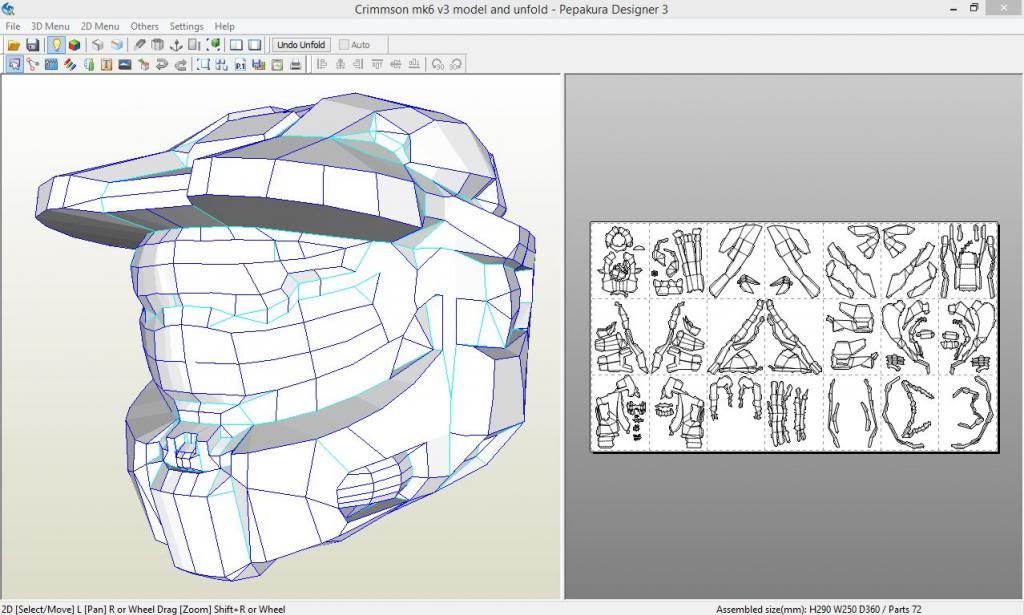
Task: Open the 3D Menu
Action: pos(50,26)
